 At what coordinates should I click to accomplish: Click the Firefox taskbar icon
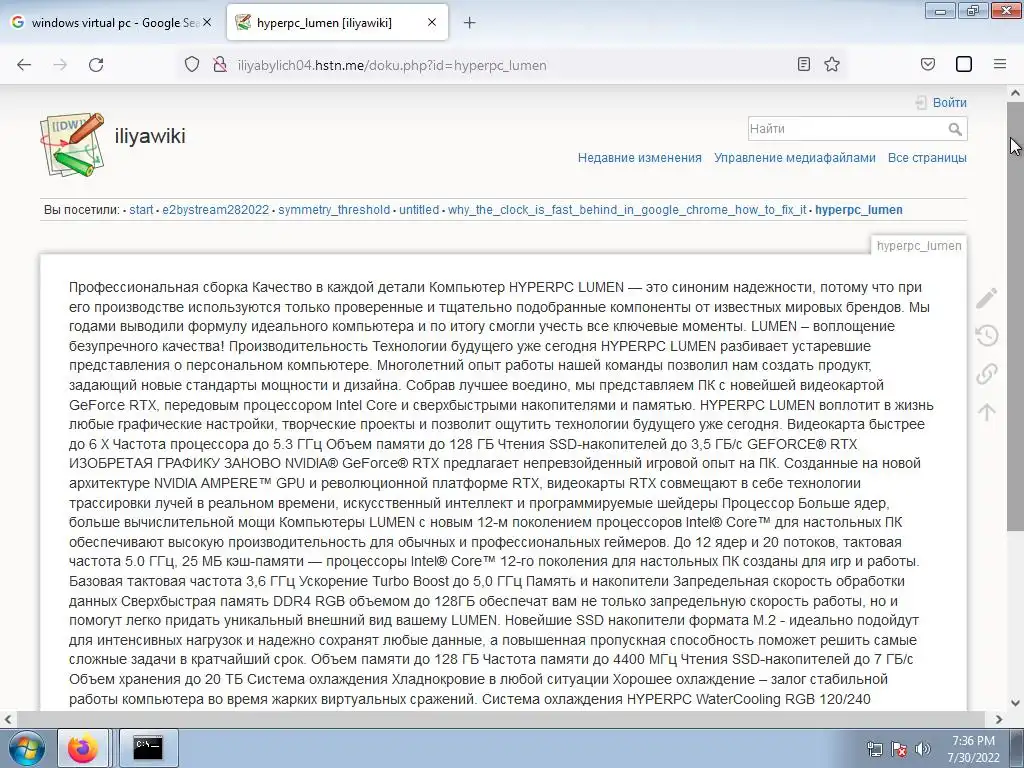coord(82,748)
